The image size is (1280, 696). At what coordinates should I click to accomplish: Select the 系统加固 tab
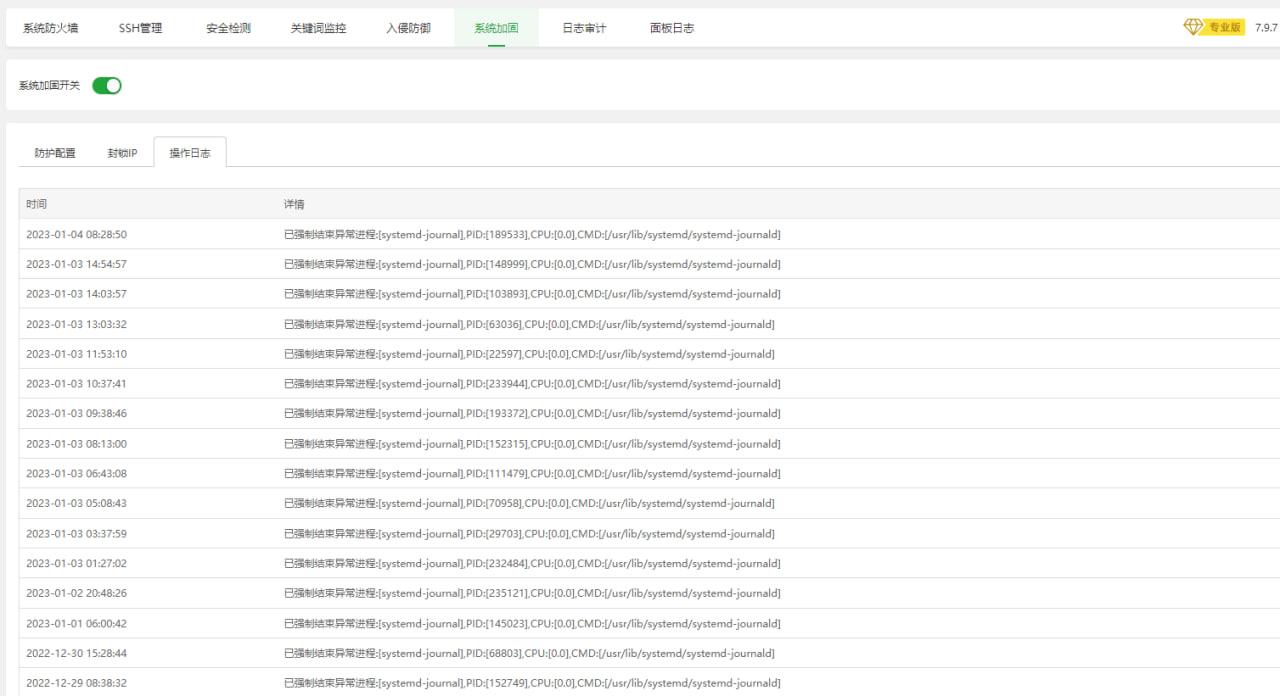[496, 28]
